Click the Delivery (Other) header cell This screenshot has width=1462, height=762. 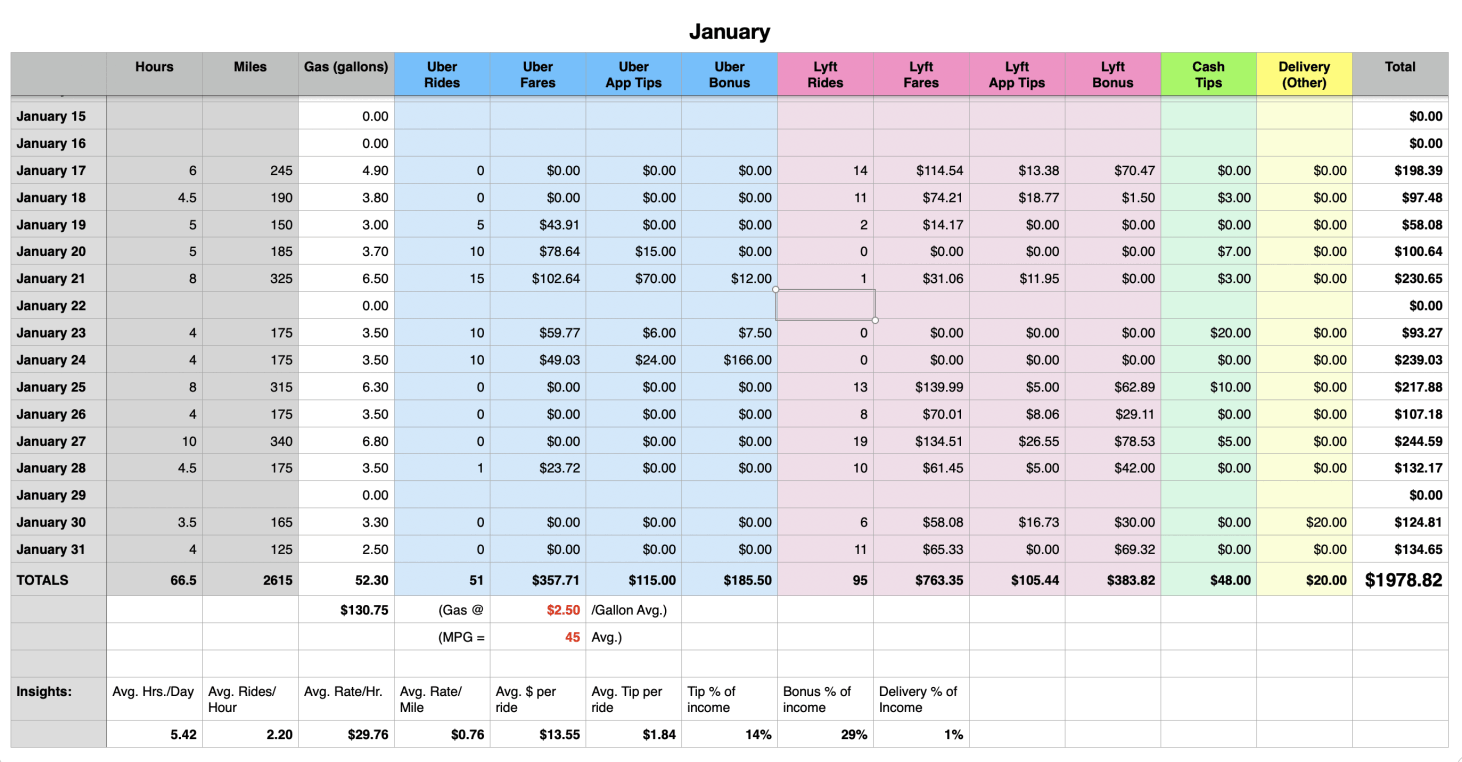pyautogui.click(x=1304, y=75)
